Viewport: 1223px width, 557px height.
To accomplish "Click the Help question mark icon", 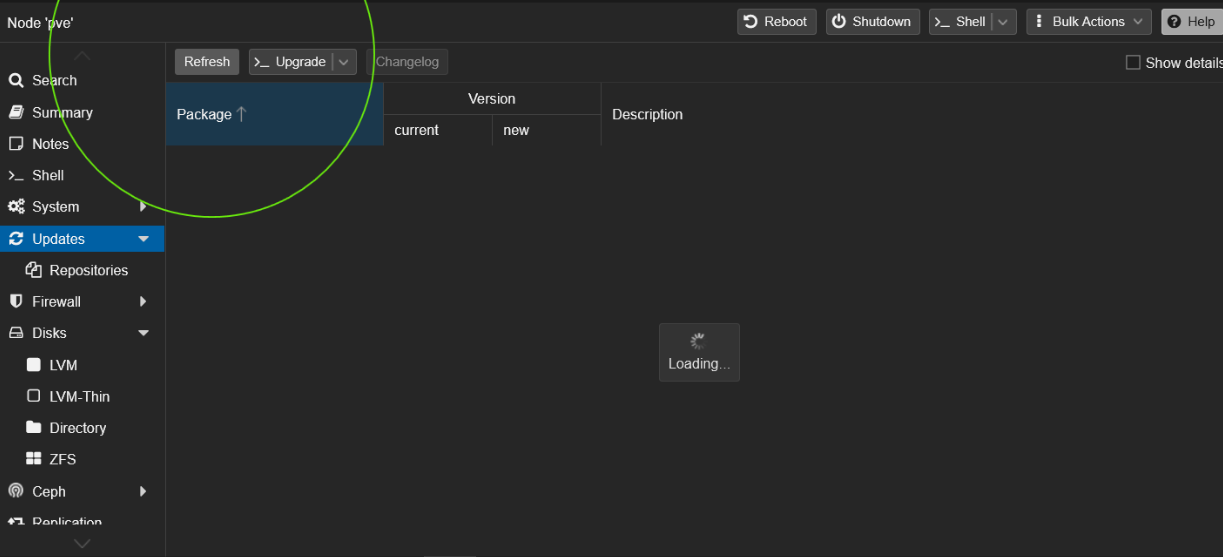I will coord(1175,22).
